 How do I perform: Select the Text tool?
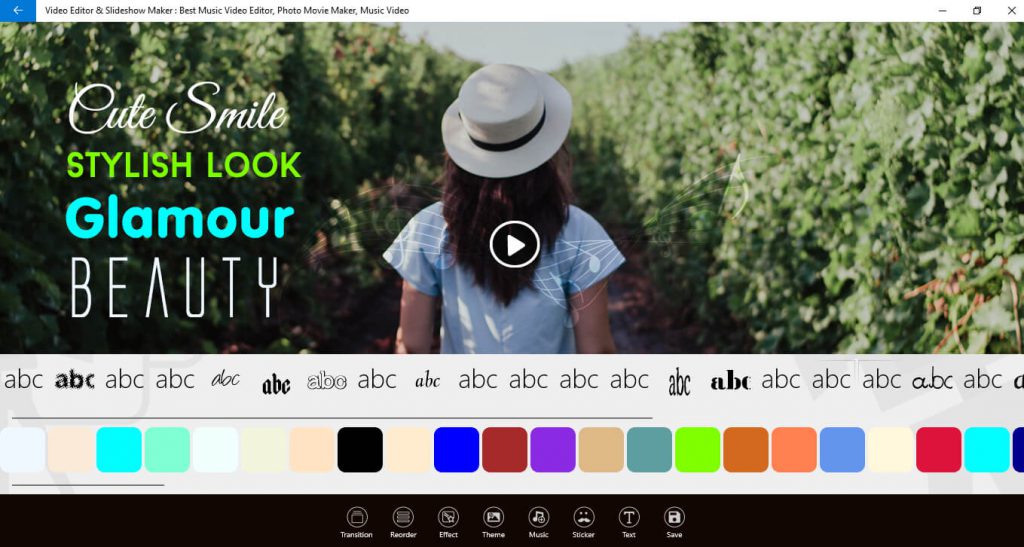point(628,523)
